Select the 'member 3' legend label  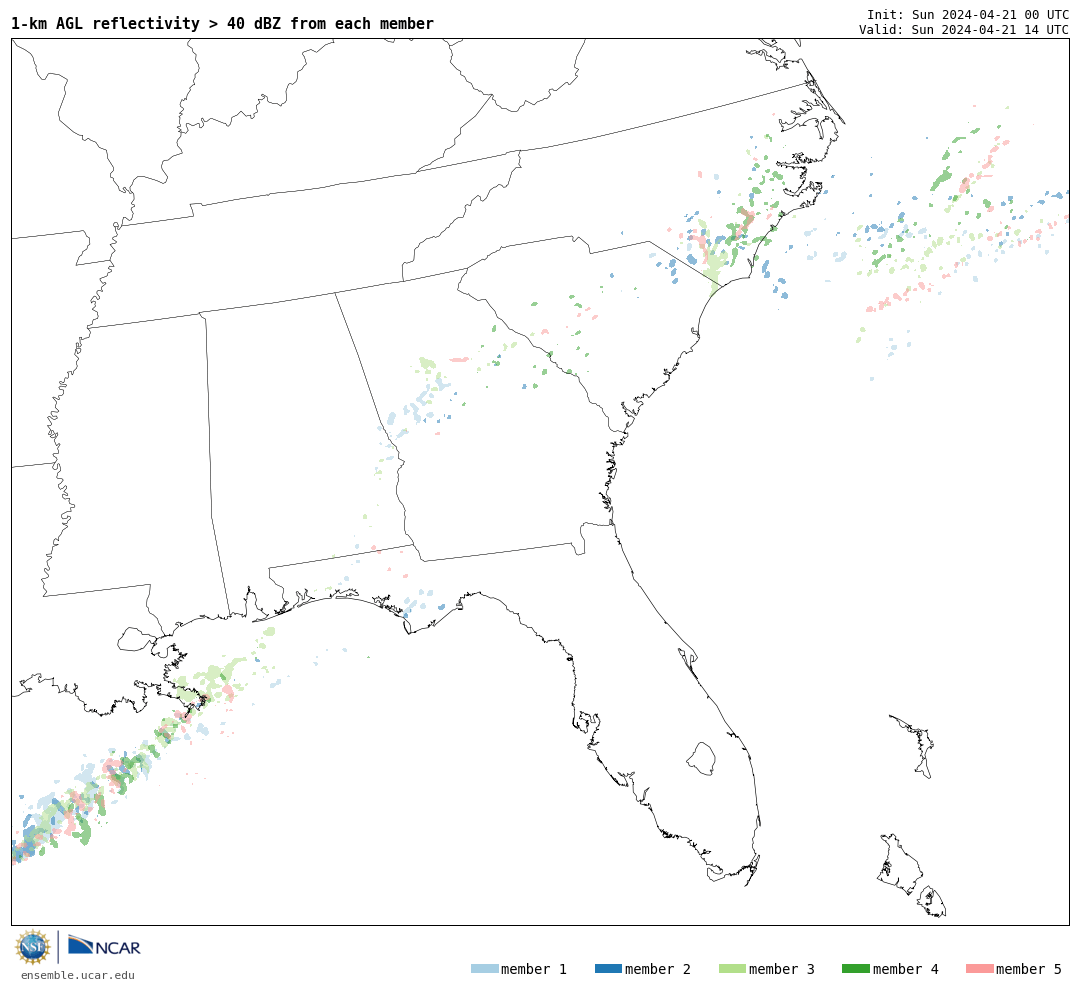coord(782,969)
